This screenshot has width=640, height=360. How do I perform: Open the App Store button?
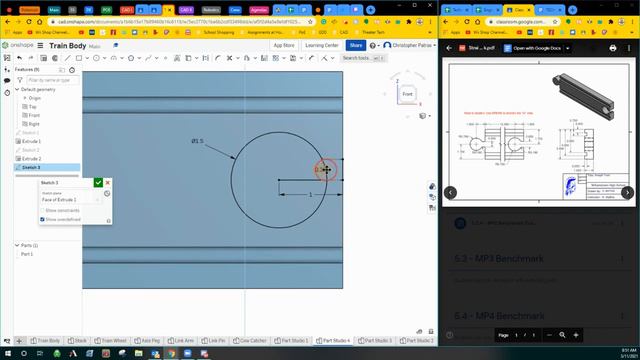pos(284,45)
